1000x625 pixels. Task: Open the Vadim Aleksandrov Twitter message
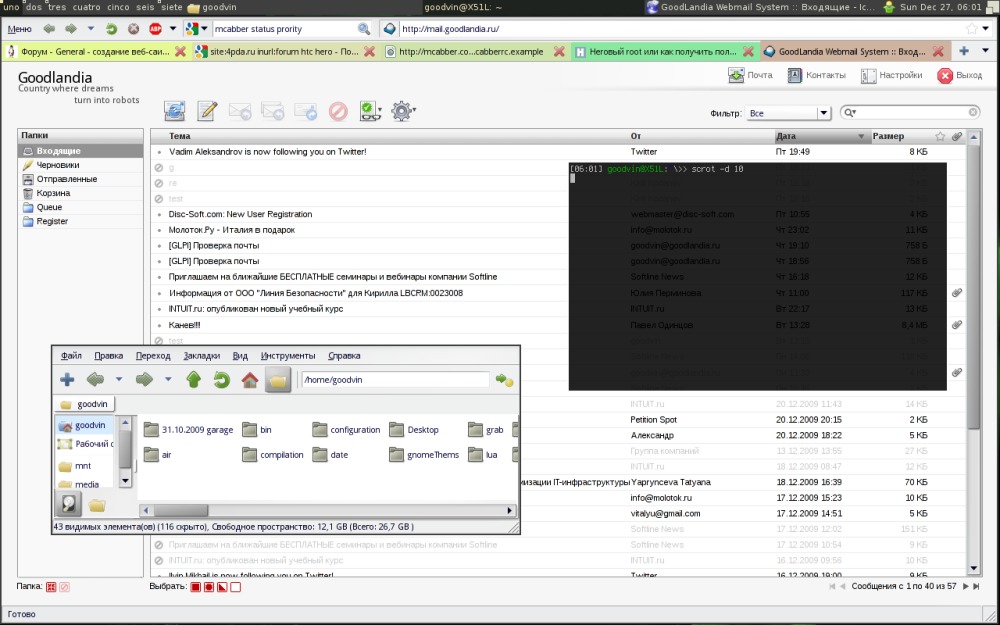point(267,152)
